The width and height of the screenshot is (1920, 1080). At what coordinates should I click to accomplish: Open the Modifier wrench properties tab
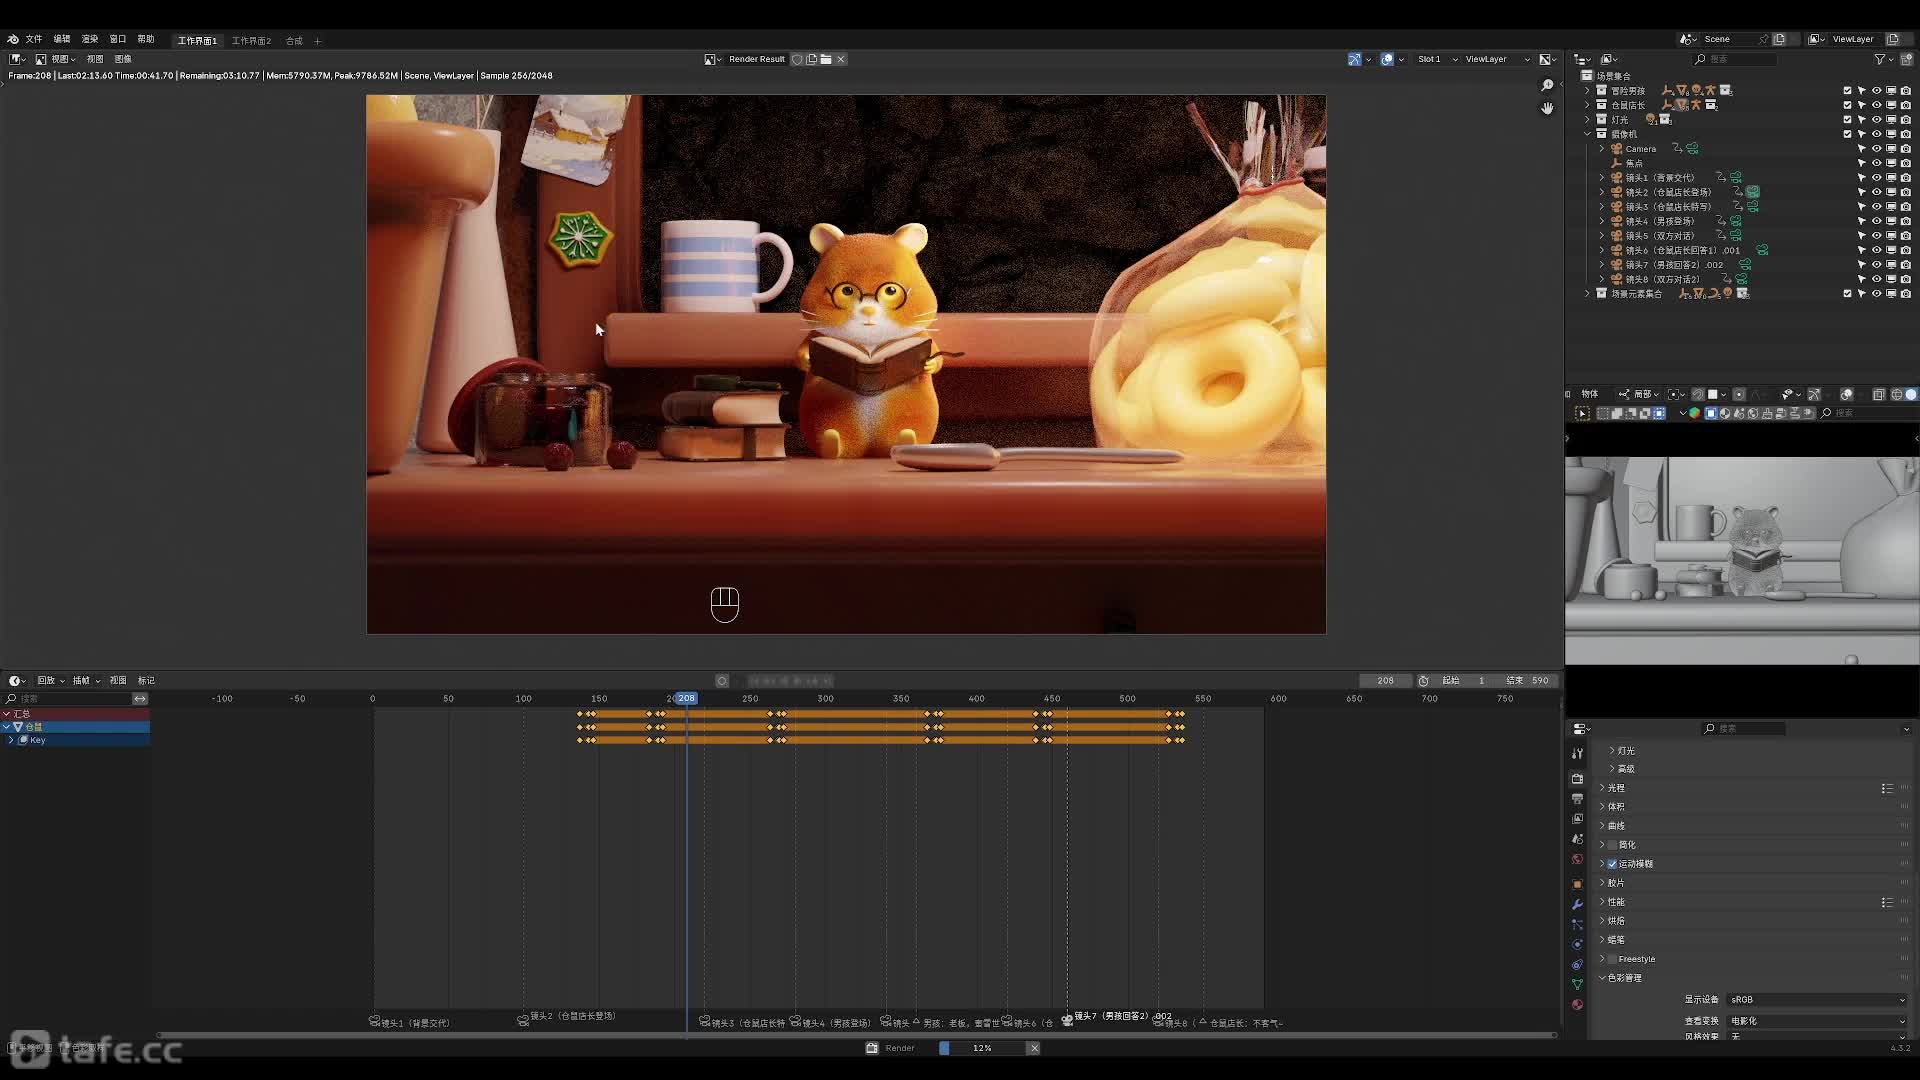pos(1577,904)
